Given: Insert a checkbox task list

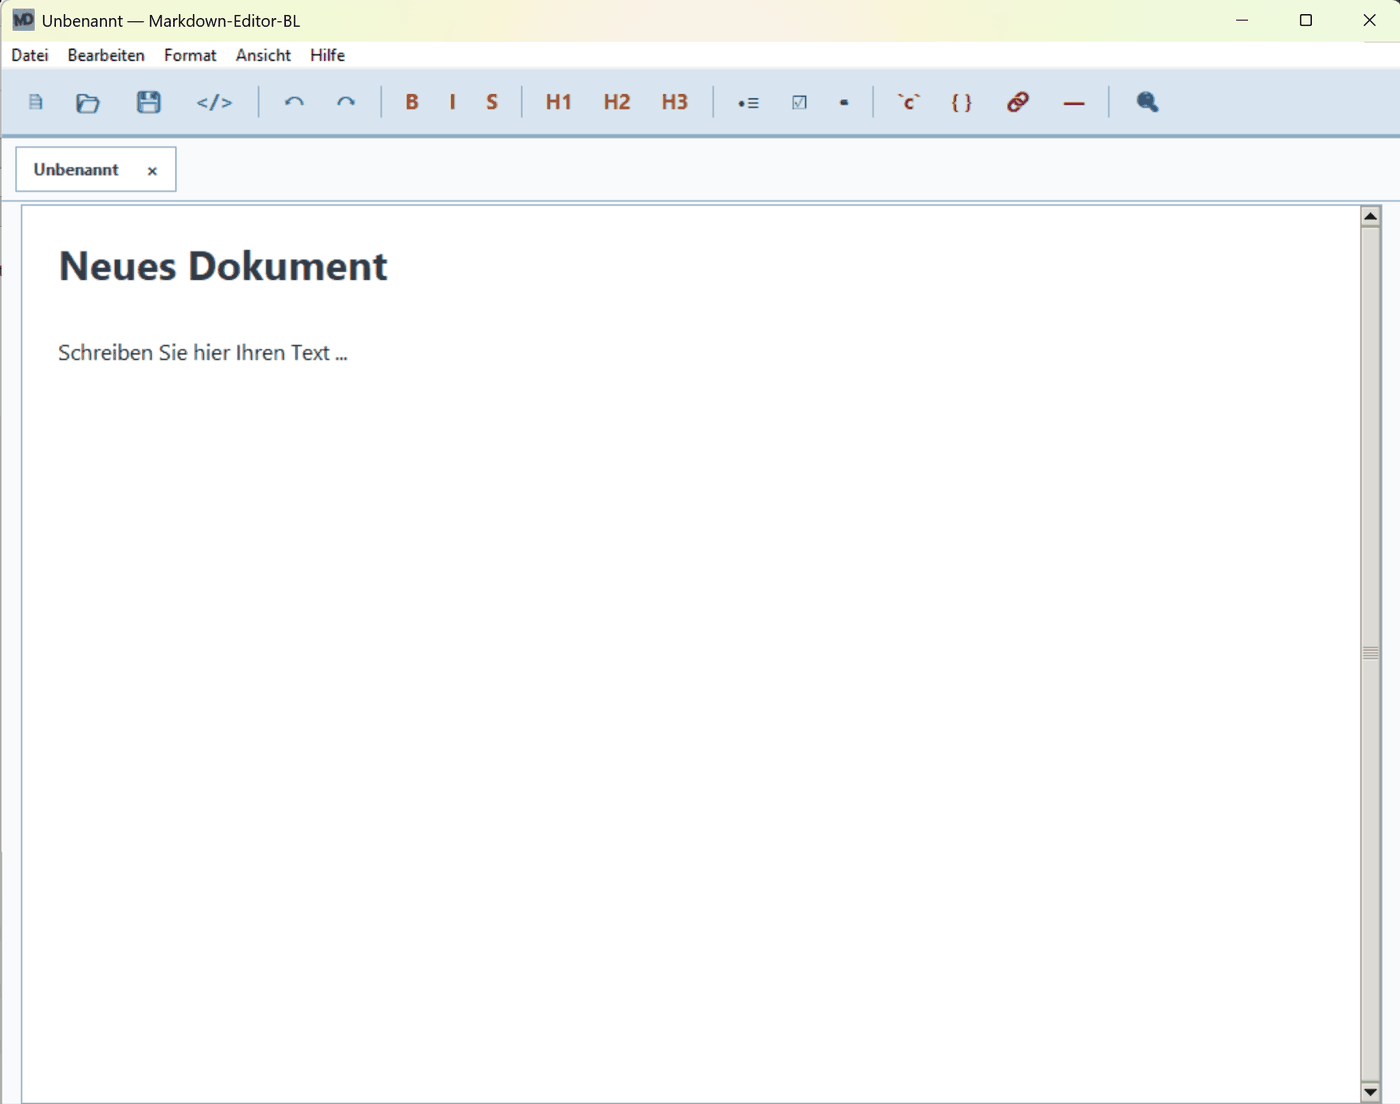Looking at the screenshot, I should click(799, 102).
